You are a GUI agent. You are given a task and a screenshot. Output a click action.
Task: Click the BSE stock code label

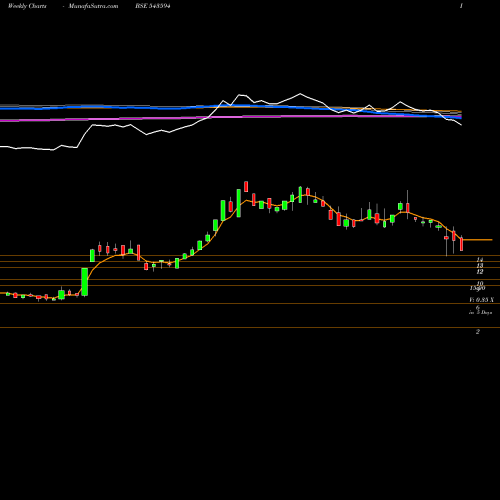(x=153, y=6)
